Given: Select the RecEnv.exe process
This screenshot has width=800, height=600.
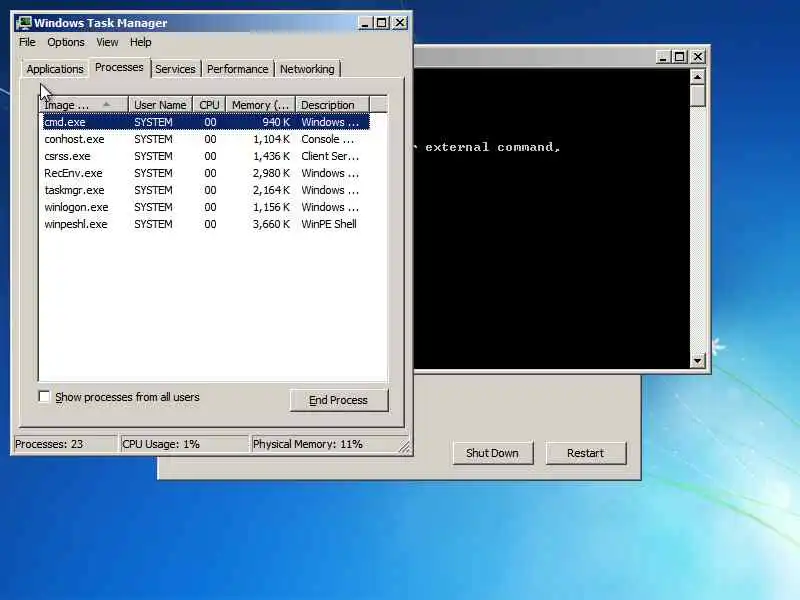Looking at the screenshot, I should click(206, 173).
